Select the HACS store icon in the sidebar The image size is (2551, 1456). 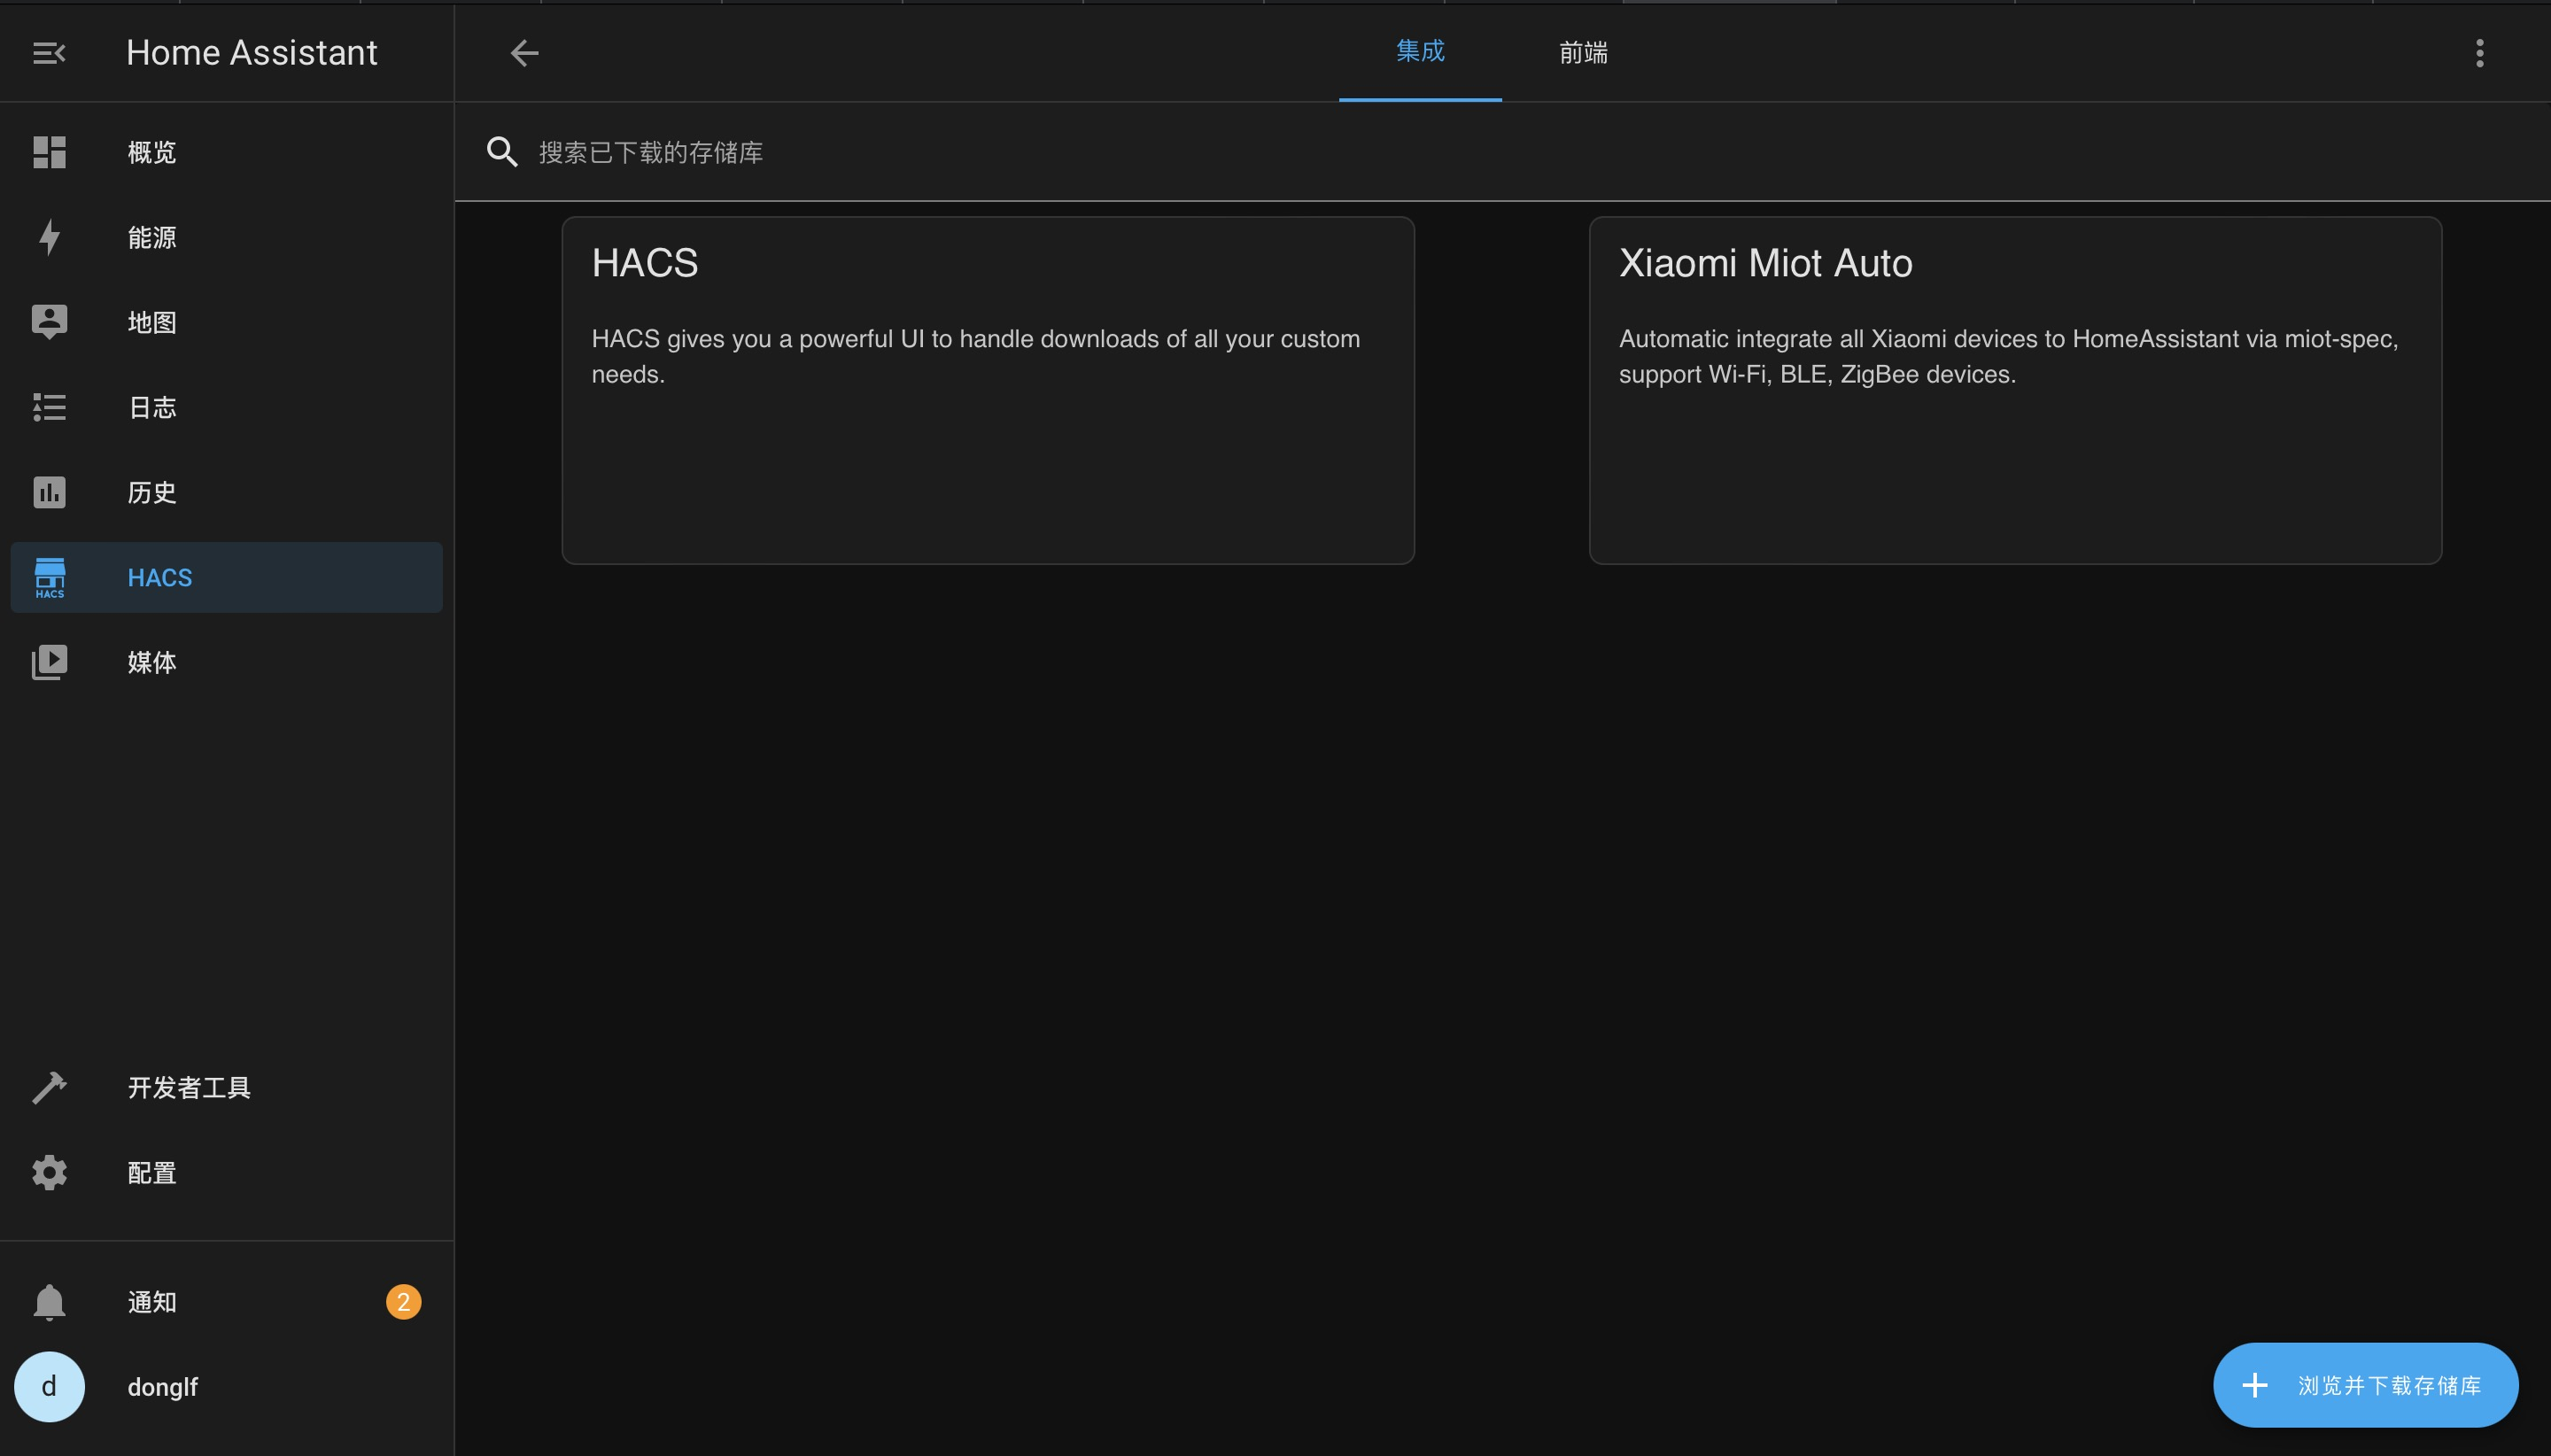(x=49, y=577)
